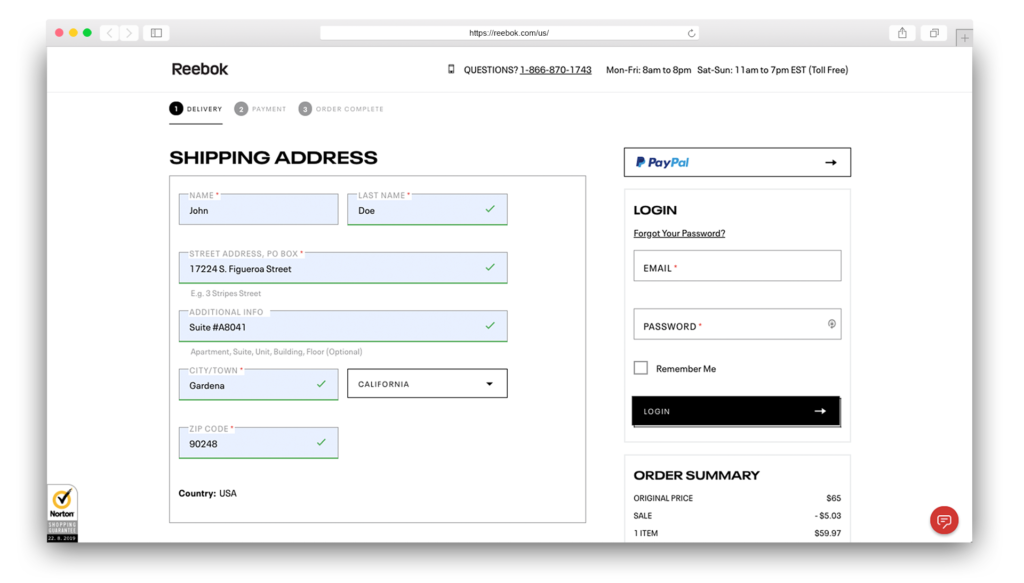Screen dimensions: 1024x583
Task: Reload the page with refresh icon
Action: tap(691, 33)
